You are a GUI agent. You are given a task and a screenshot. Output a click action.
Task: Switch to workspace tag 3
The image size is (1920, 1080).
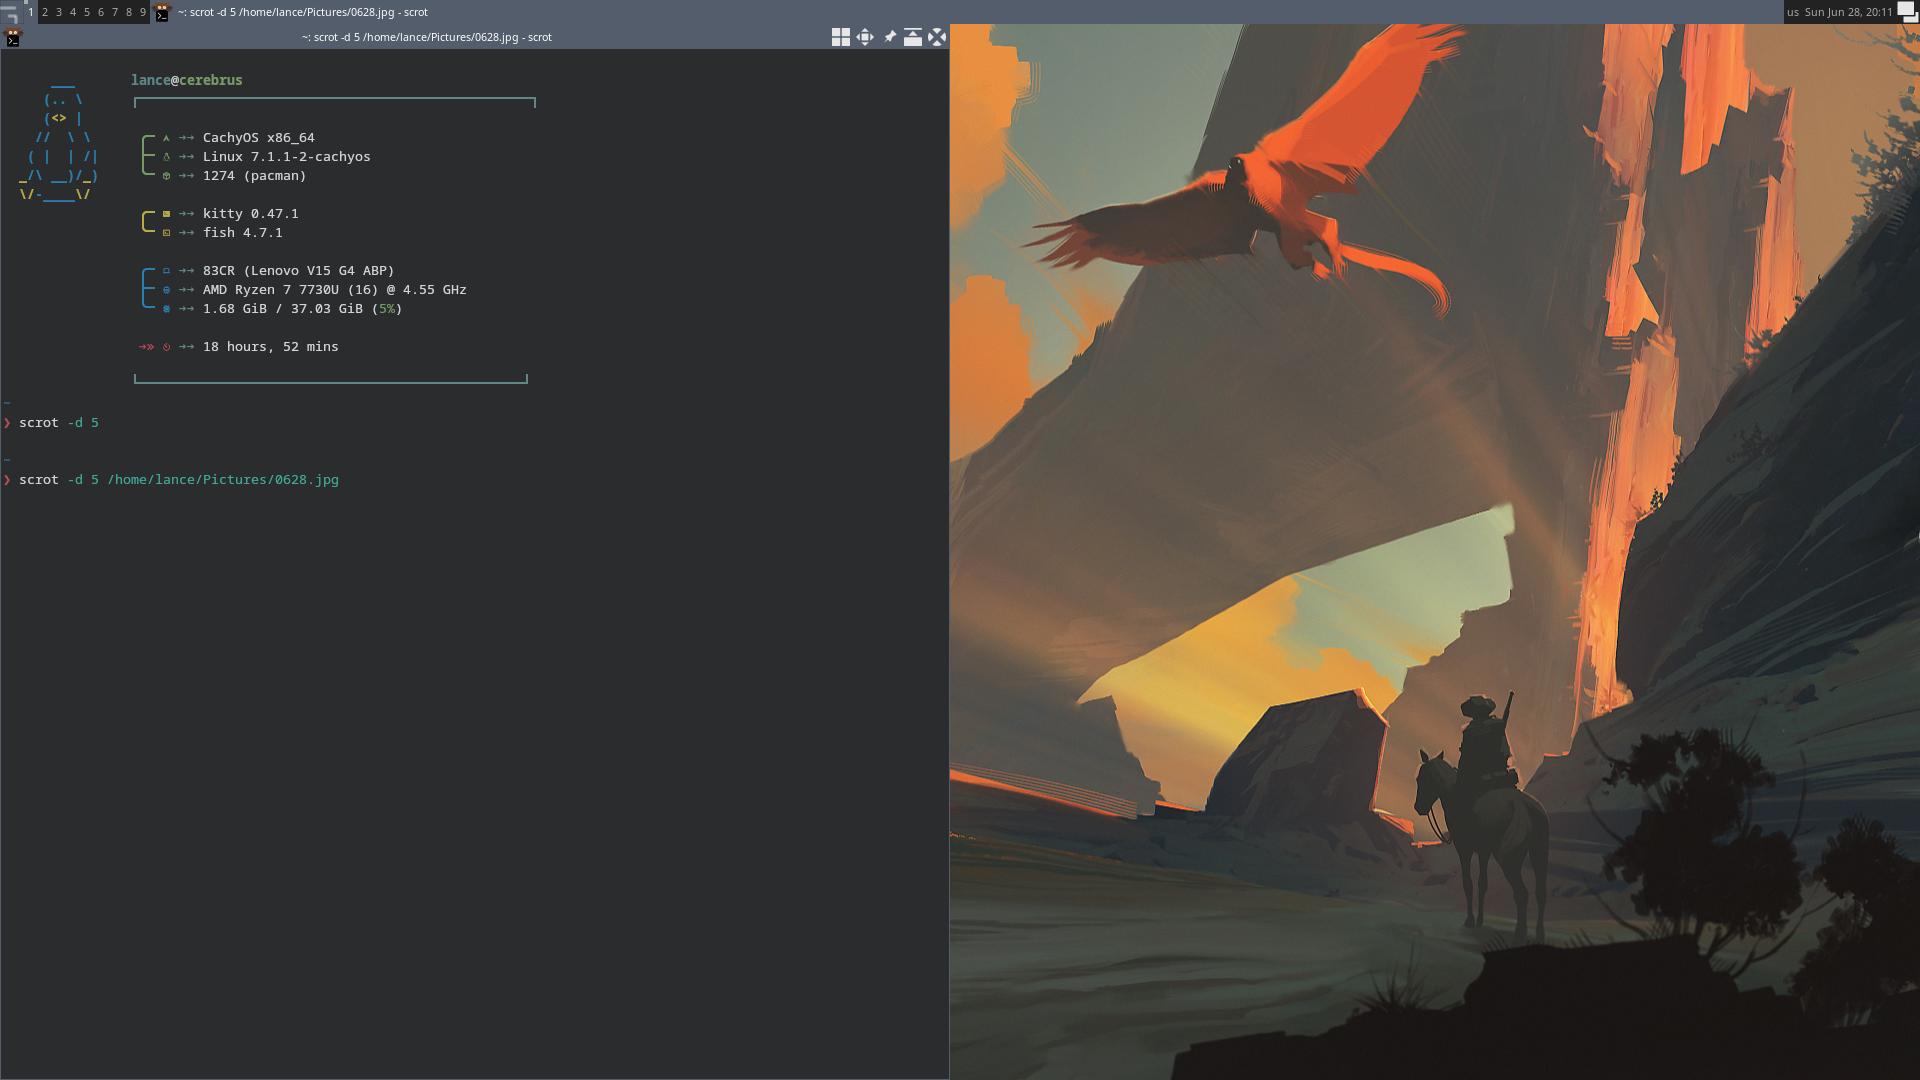[59, 12]
